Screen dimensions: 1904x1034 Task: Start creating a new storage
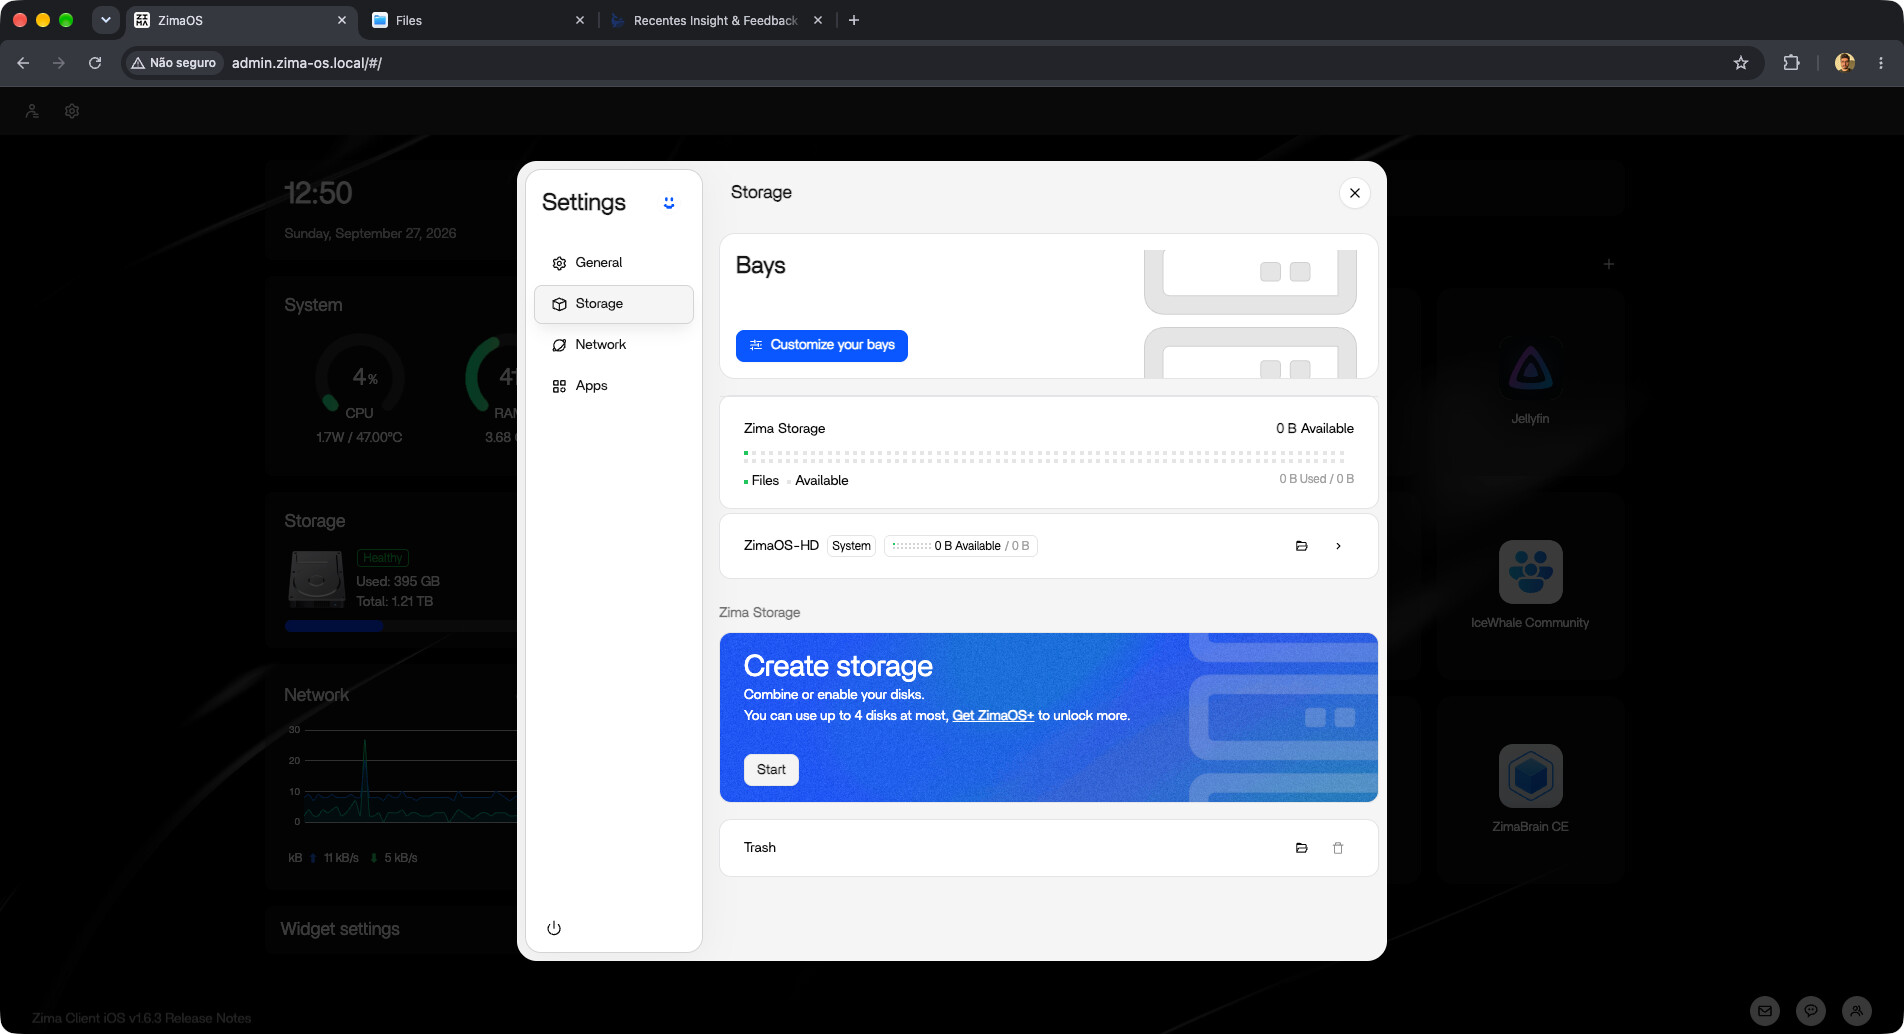coord(771,770)
